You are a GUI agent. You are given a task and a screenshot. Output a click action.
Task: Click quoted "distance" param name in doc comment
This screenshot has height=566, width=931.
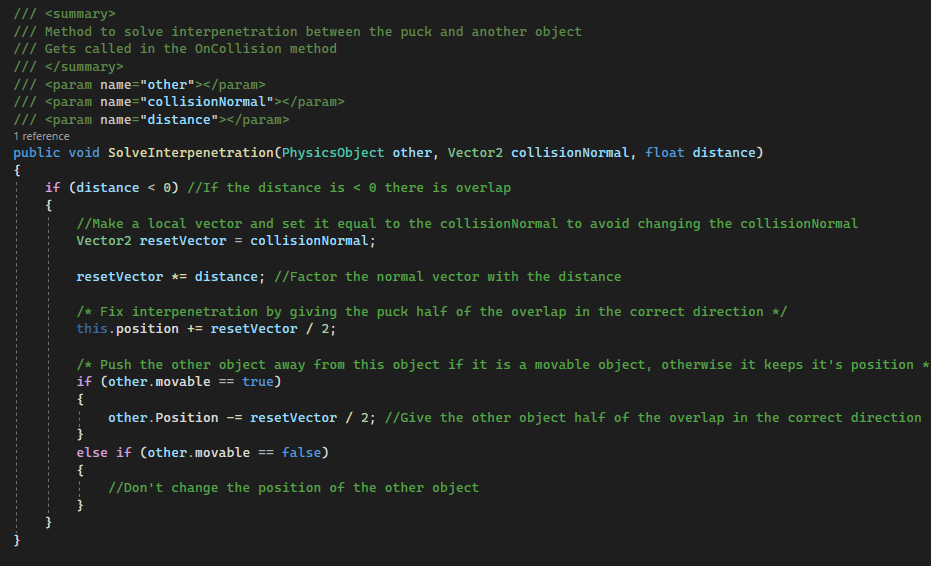point(182,119)
